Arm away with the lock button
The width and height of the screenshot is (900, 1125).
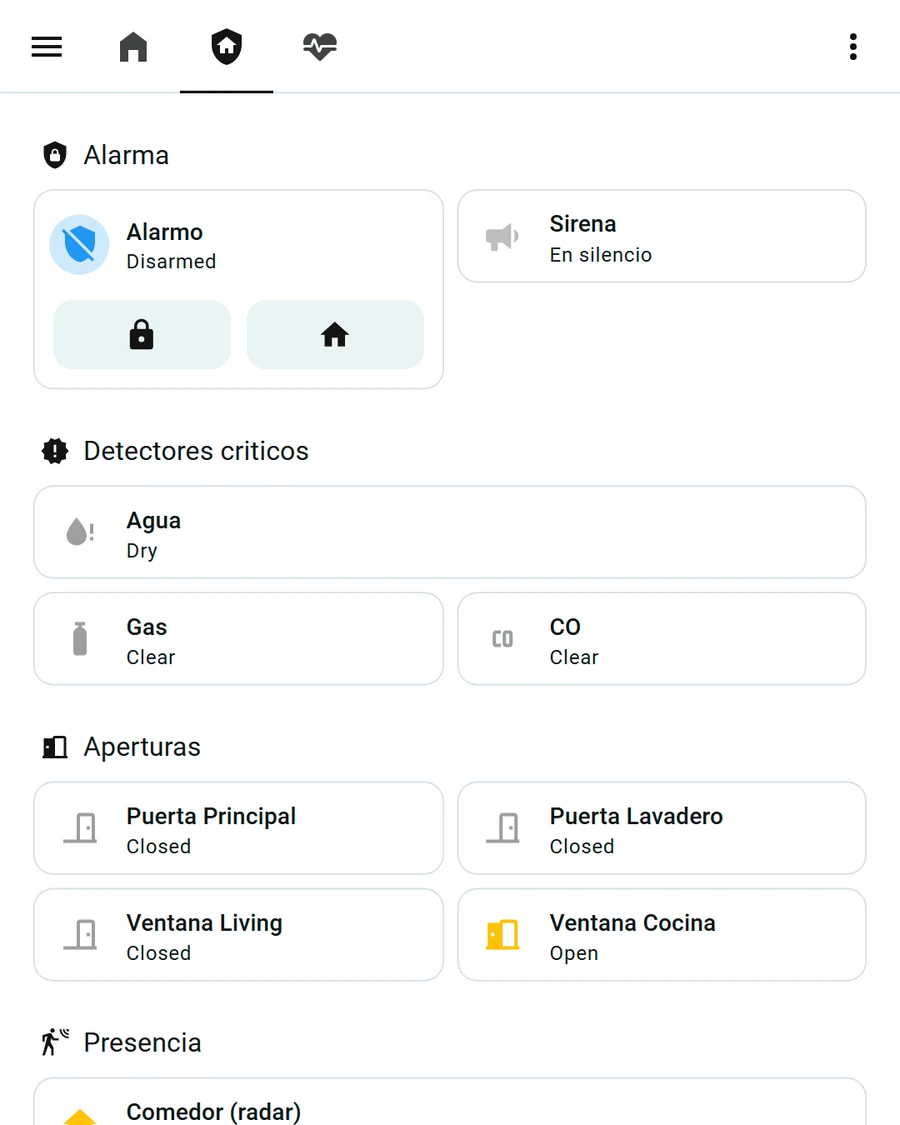pyautogui.click(x=142, y=335)
